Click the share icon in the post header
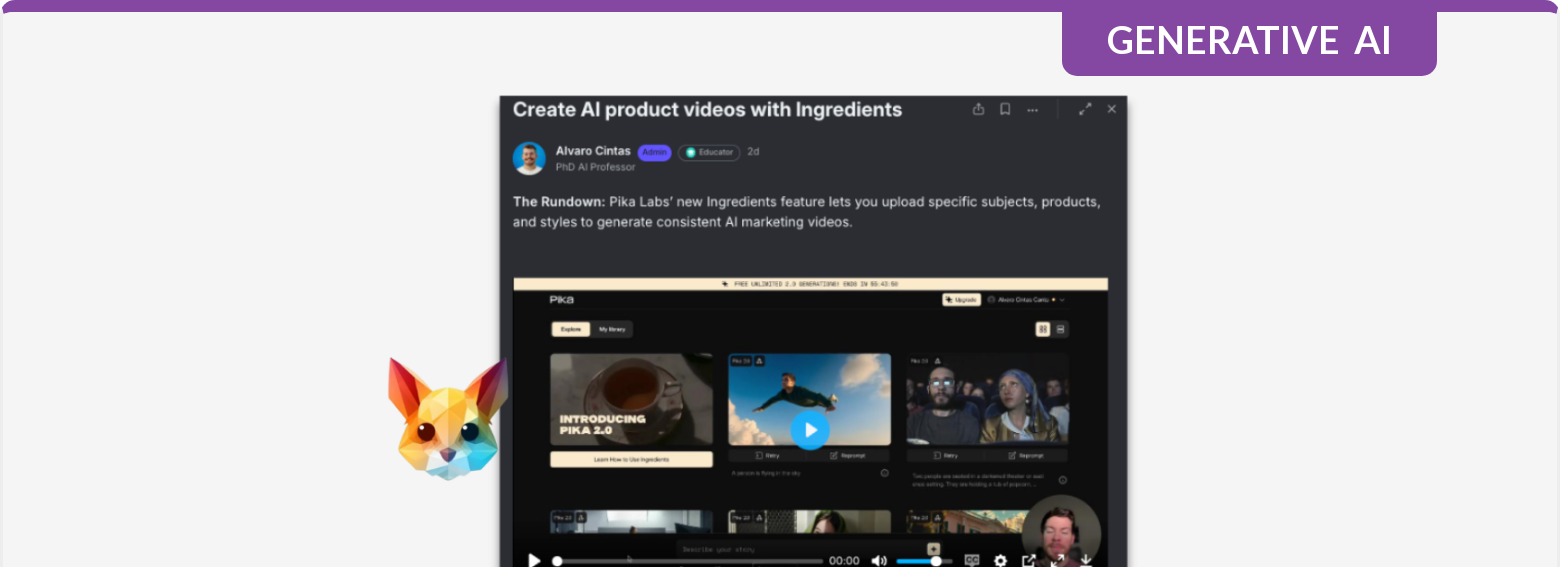 click(979, 109)
